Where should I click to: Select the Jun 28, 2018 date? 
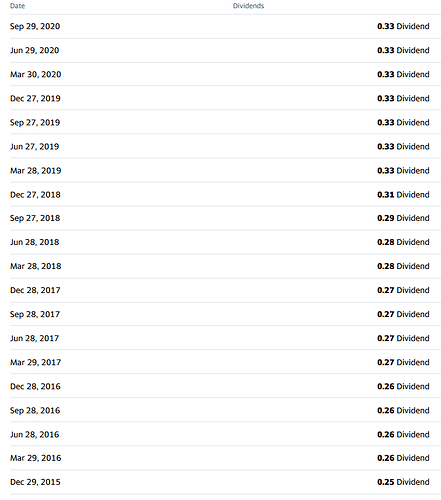(35, 242)
